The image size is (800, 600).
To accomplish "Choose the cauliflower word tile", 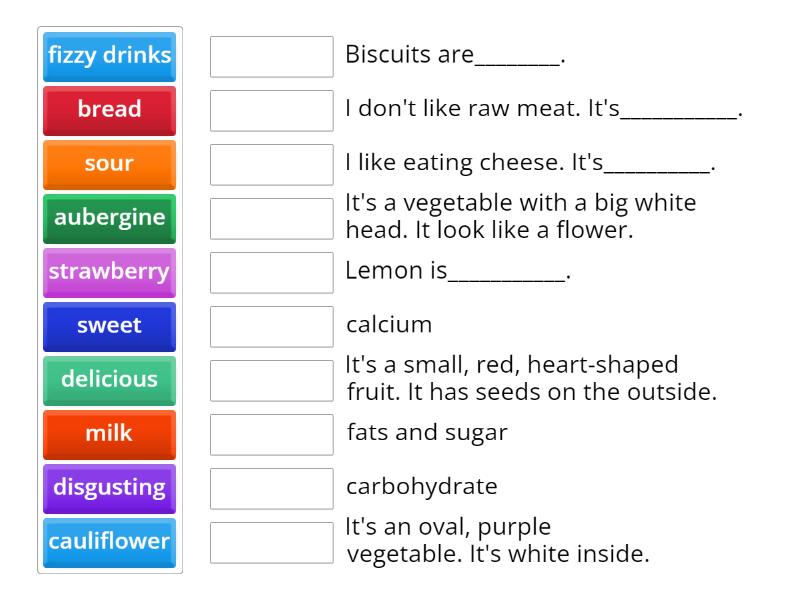I will pos(108,541).
